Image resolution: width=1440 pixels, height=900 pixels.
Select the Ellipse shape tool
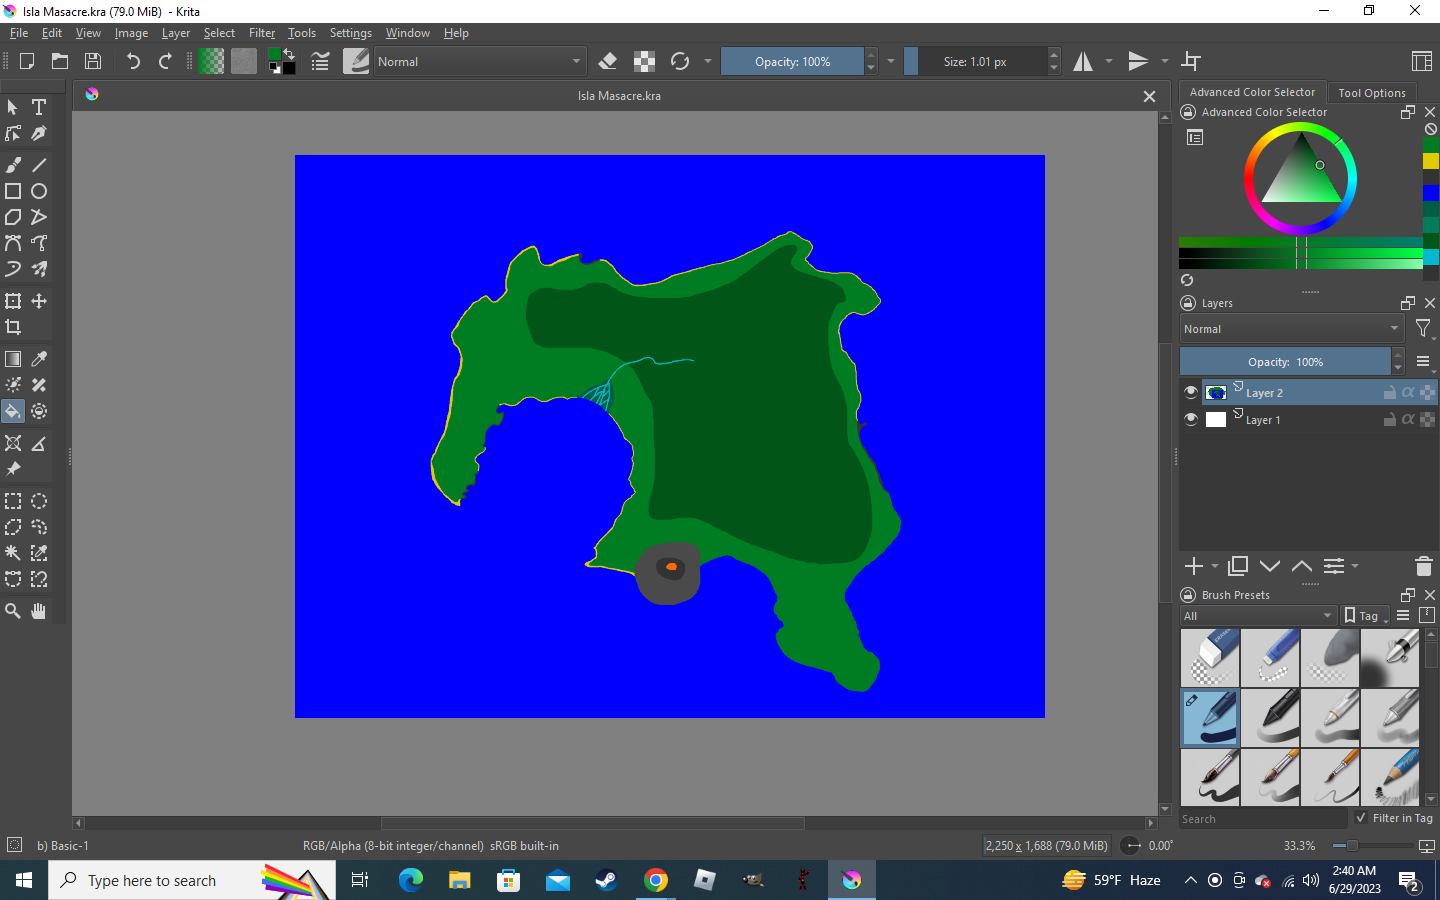tap(39, 191)
